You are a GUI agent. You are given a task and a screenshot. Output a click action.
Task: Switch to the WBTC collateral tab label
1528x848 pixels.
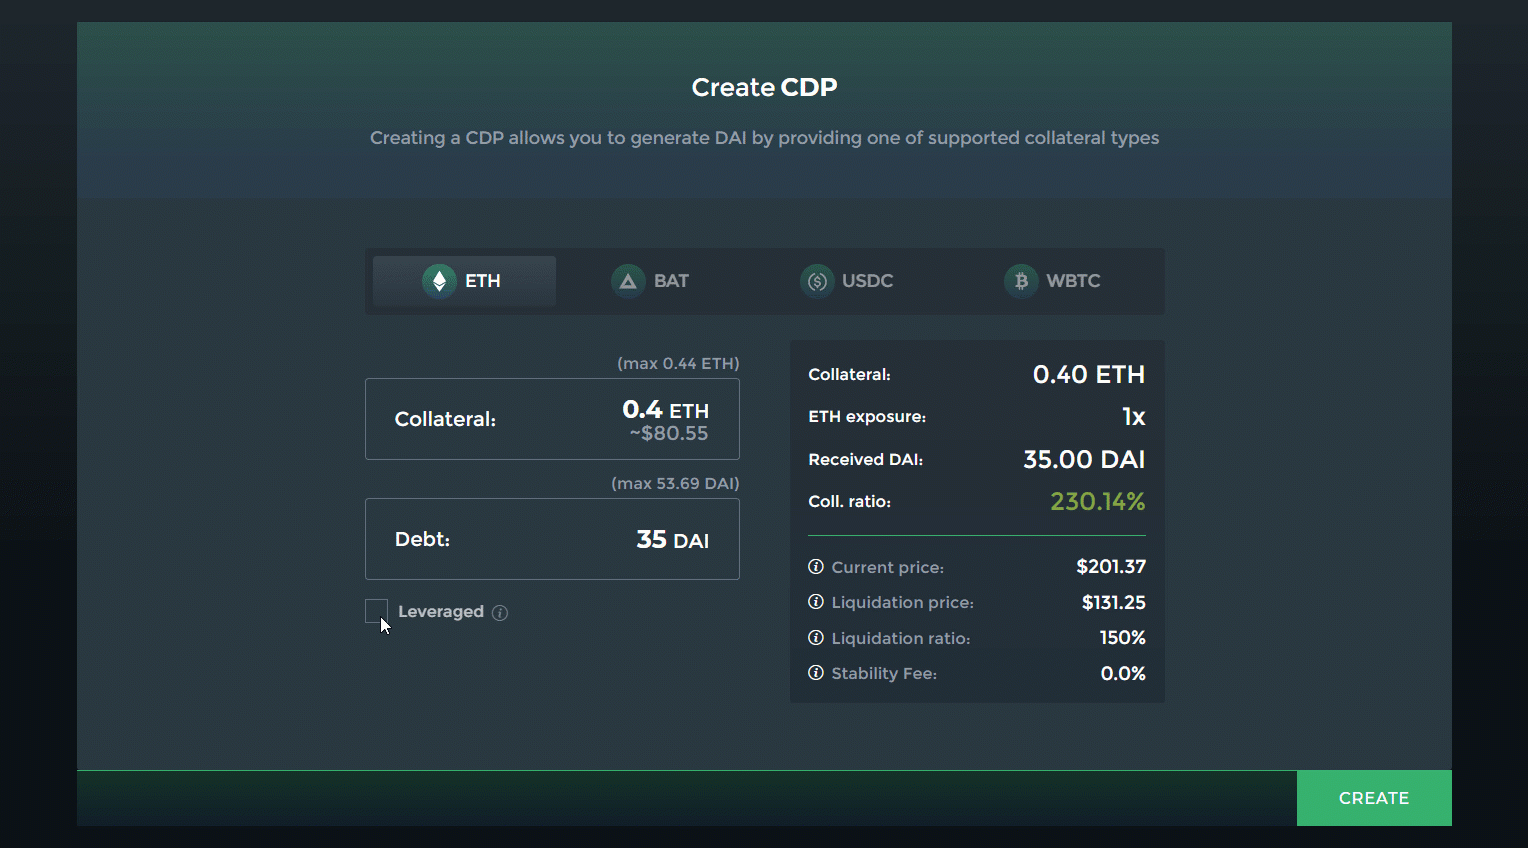coord(1073,281)
